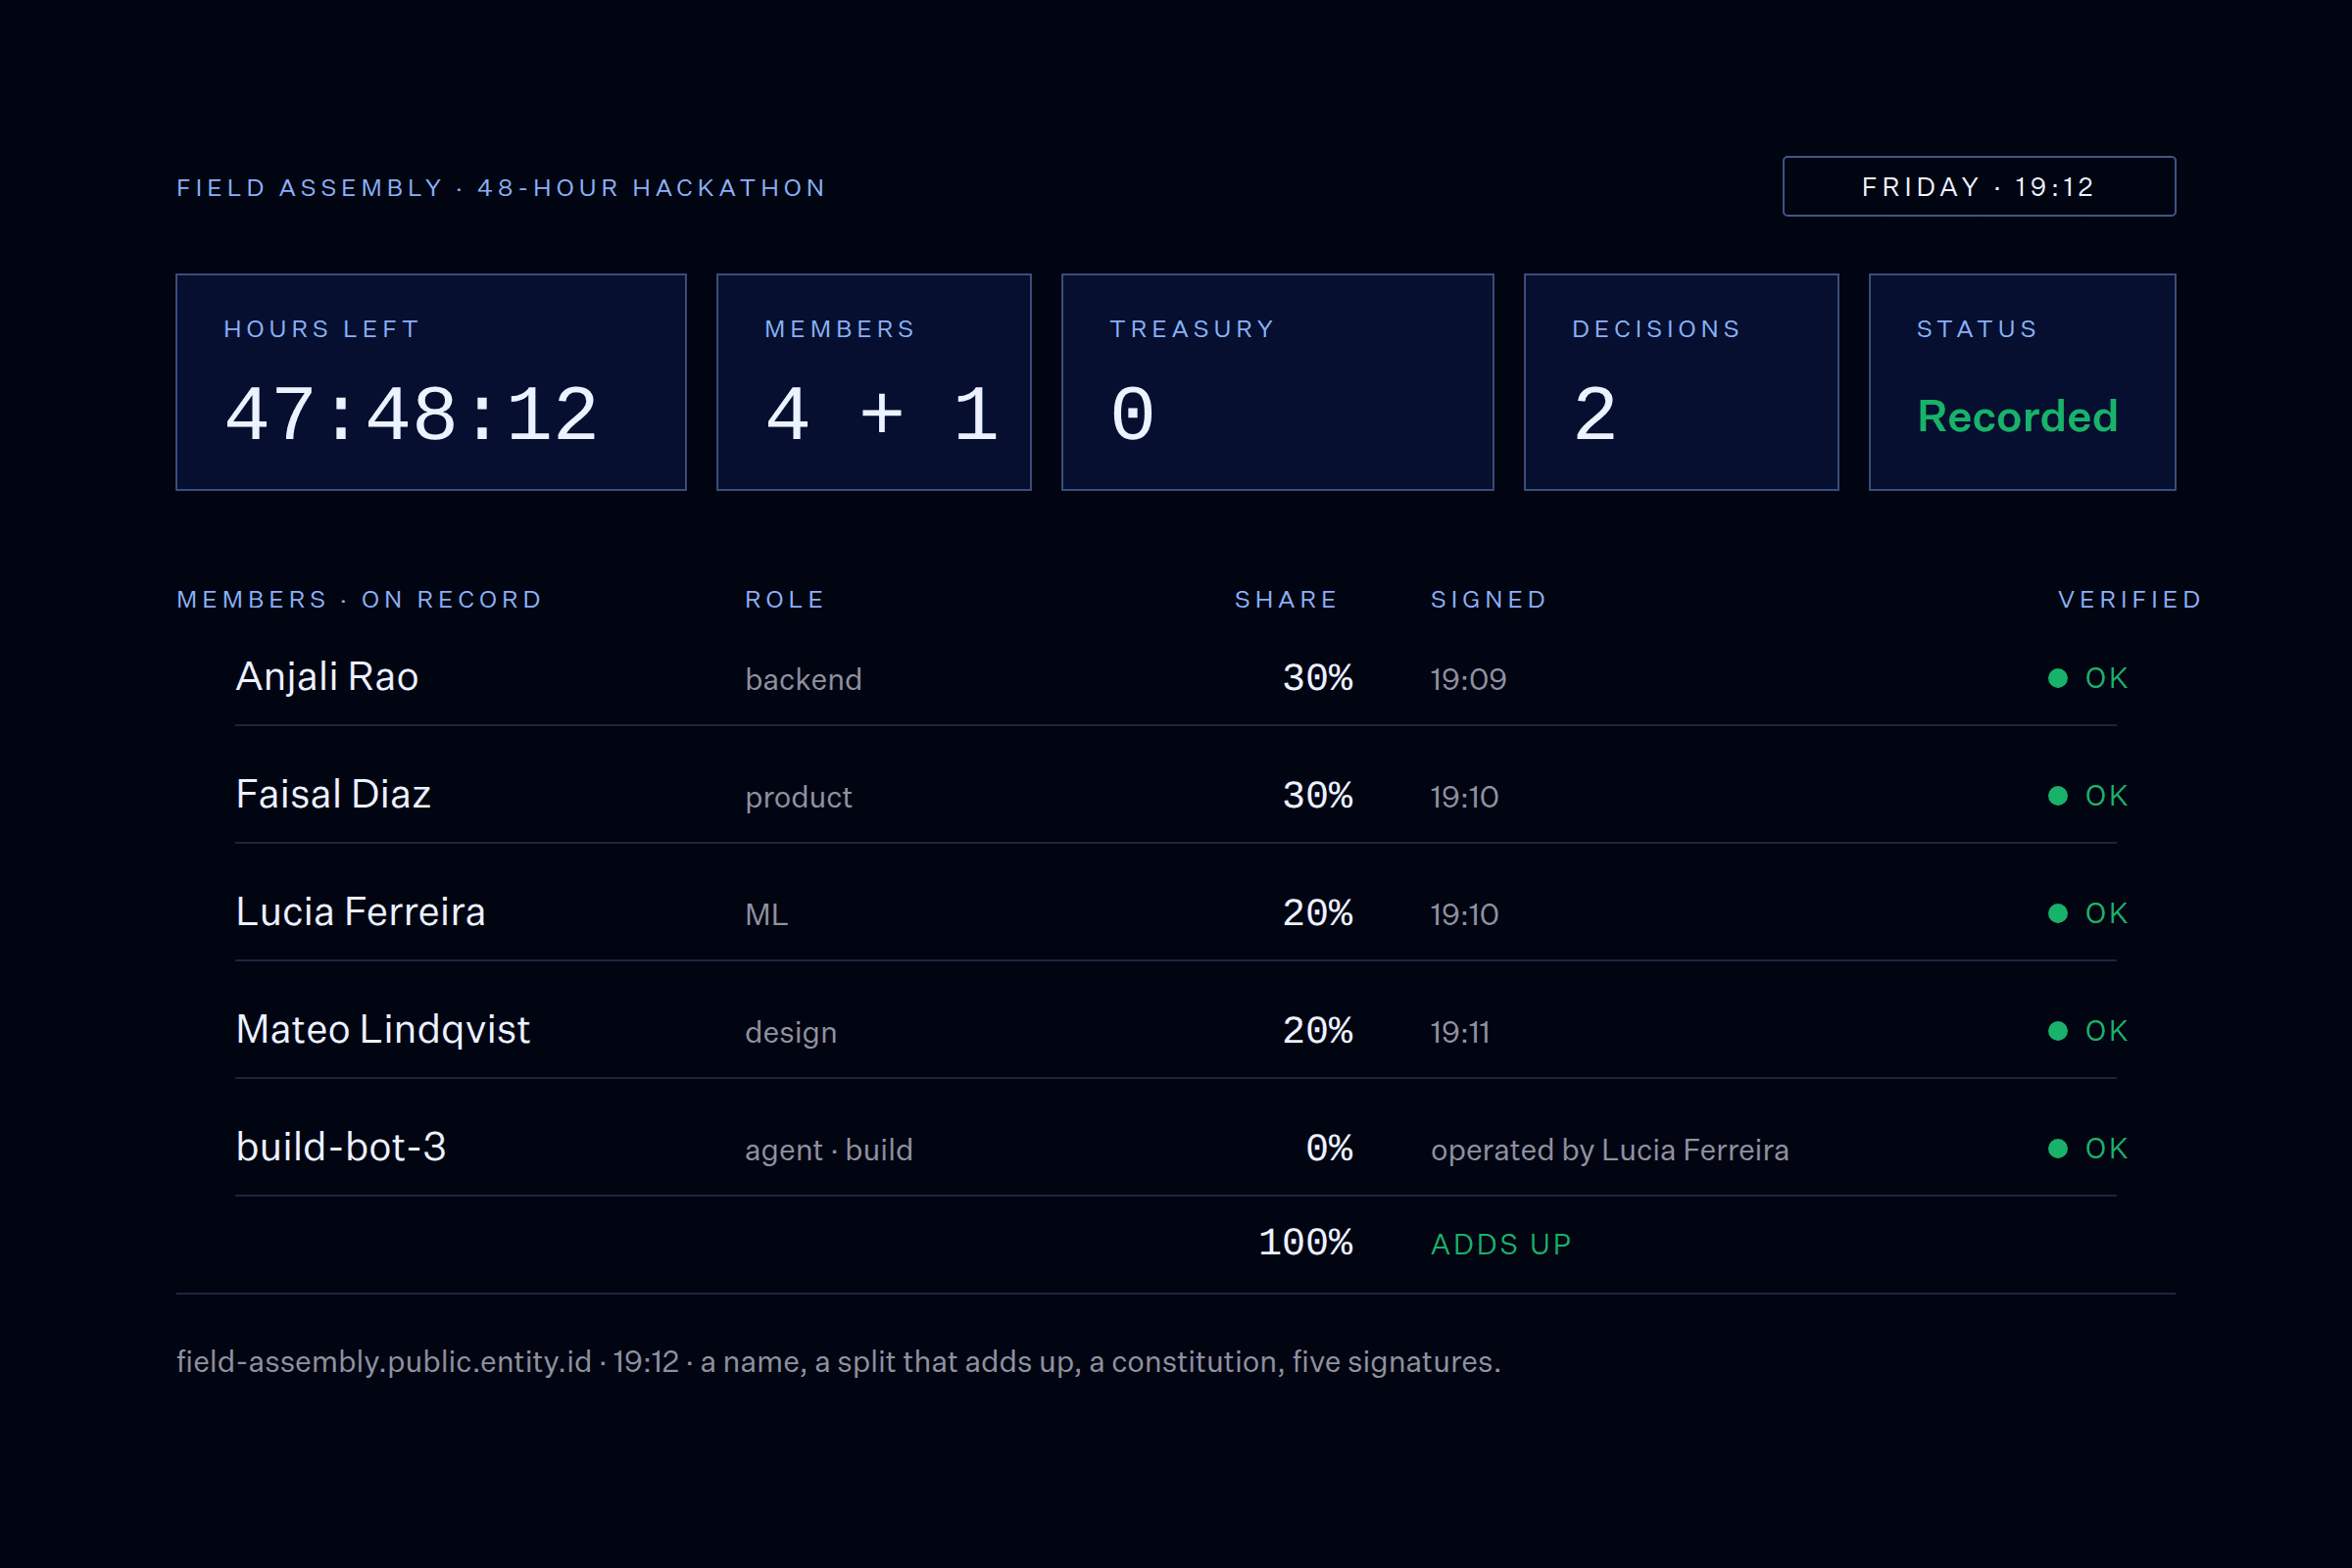The height and width of the screenshot is (1568, 2352).
Task: Select member name Anjali Rao
Action: [327, 677]
